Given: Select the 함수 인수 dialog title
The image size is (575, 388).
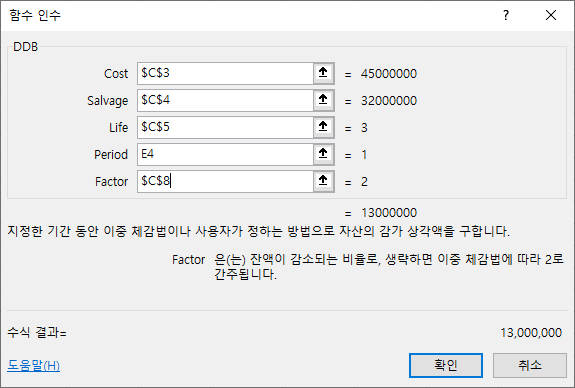Looking at the screenshot, I should click(x=35, y=15).
